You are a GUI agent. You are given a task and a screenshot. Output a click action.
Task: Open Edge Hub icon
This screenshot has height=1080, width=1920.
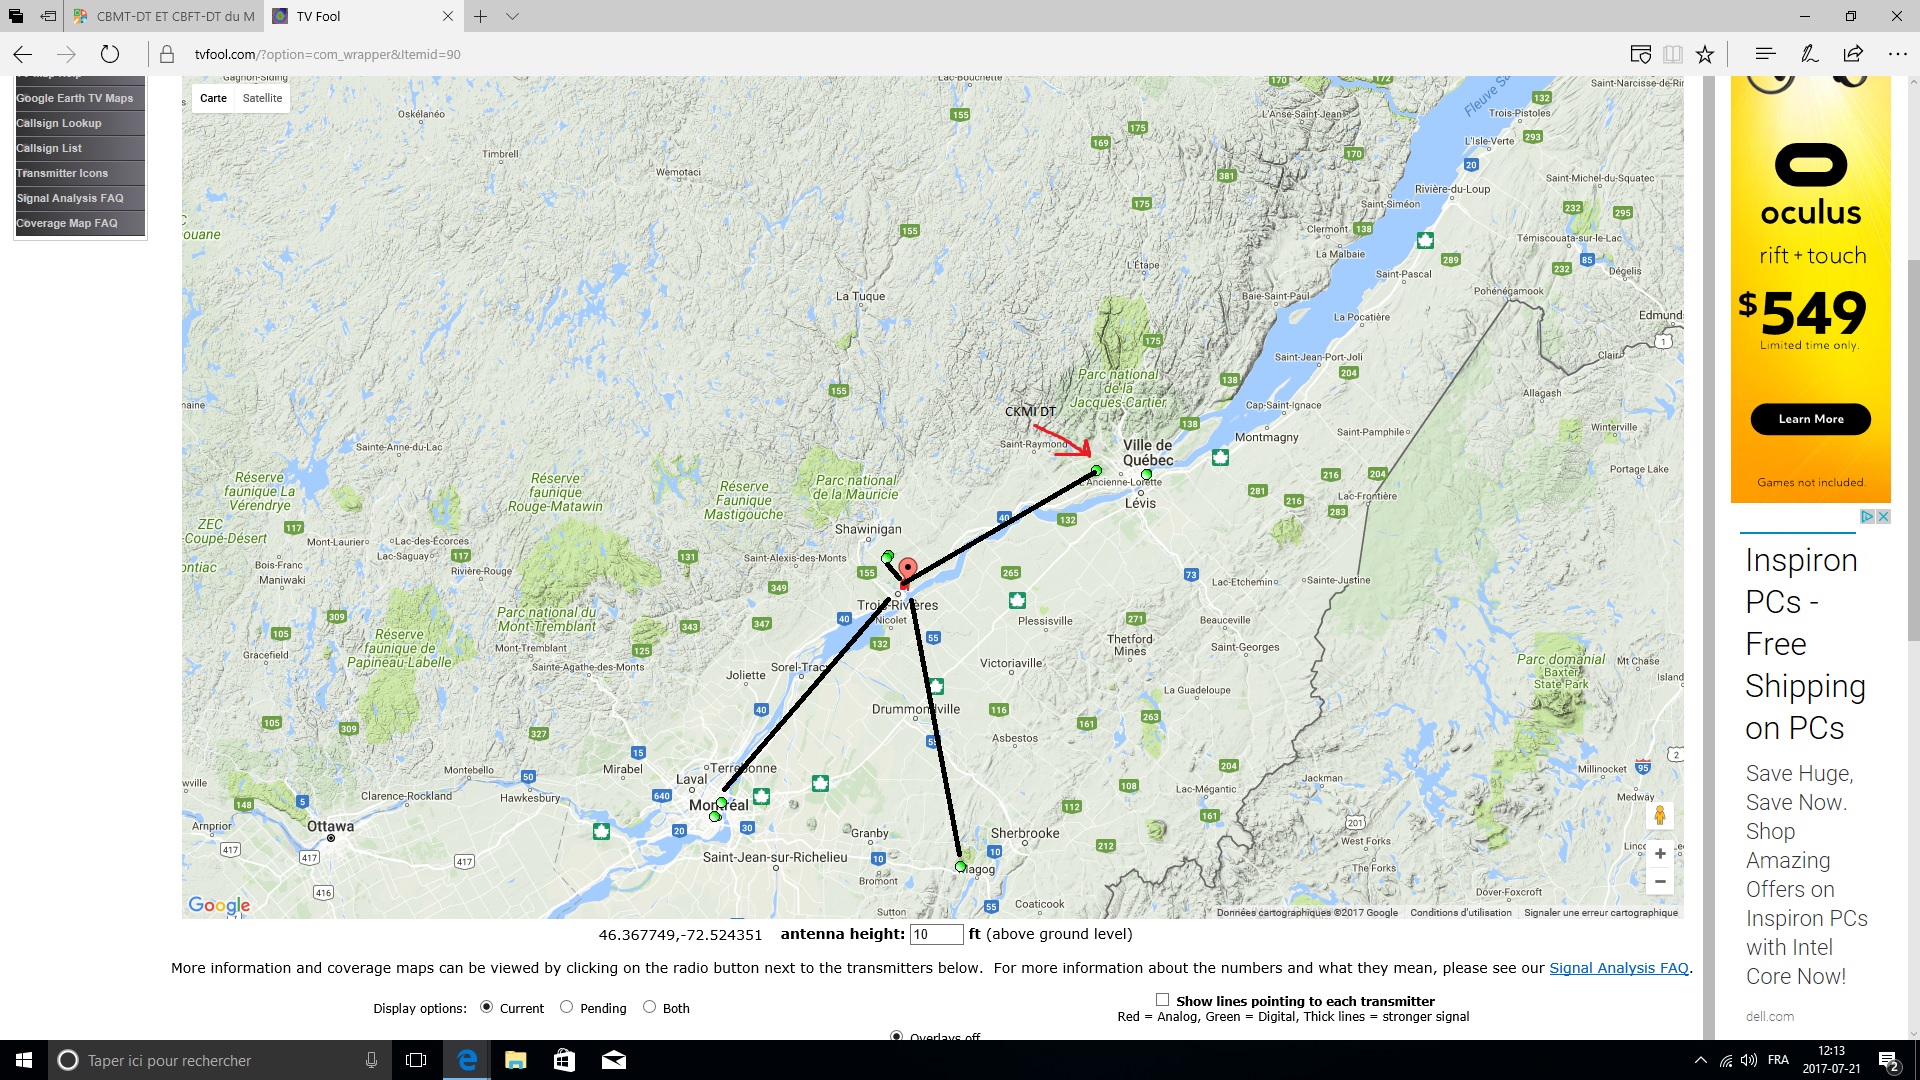tap(1765, 54)
